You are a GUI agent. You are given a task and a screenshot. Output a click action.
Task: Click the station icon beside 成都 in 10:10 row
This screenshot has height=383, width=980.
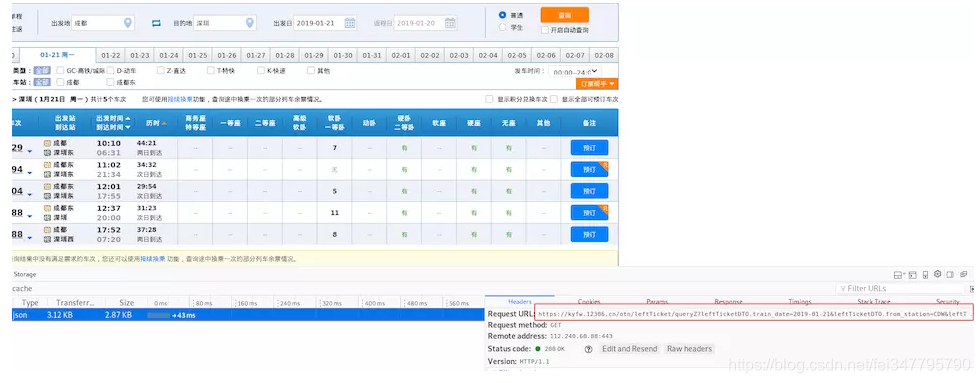point(48,143)
